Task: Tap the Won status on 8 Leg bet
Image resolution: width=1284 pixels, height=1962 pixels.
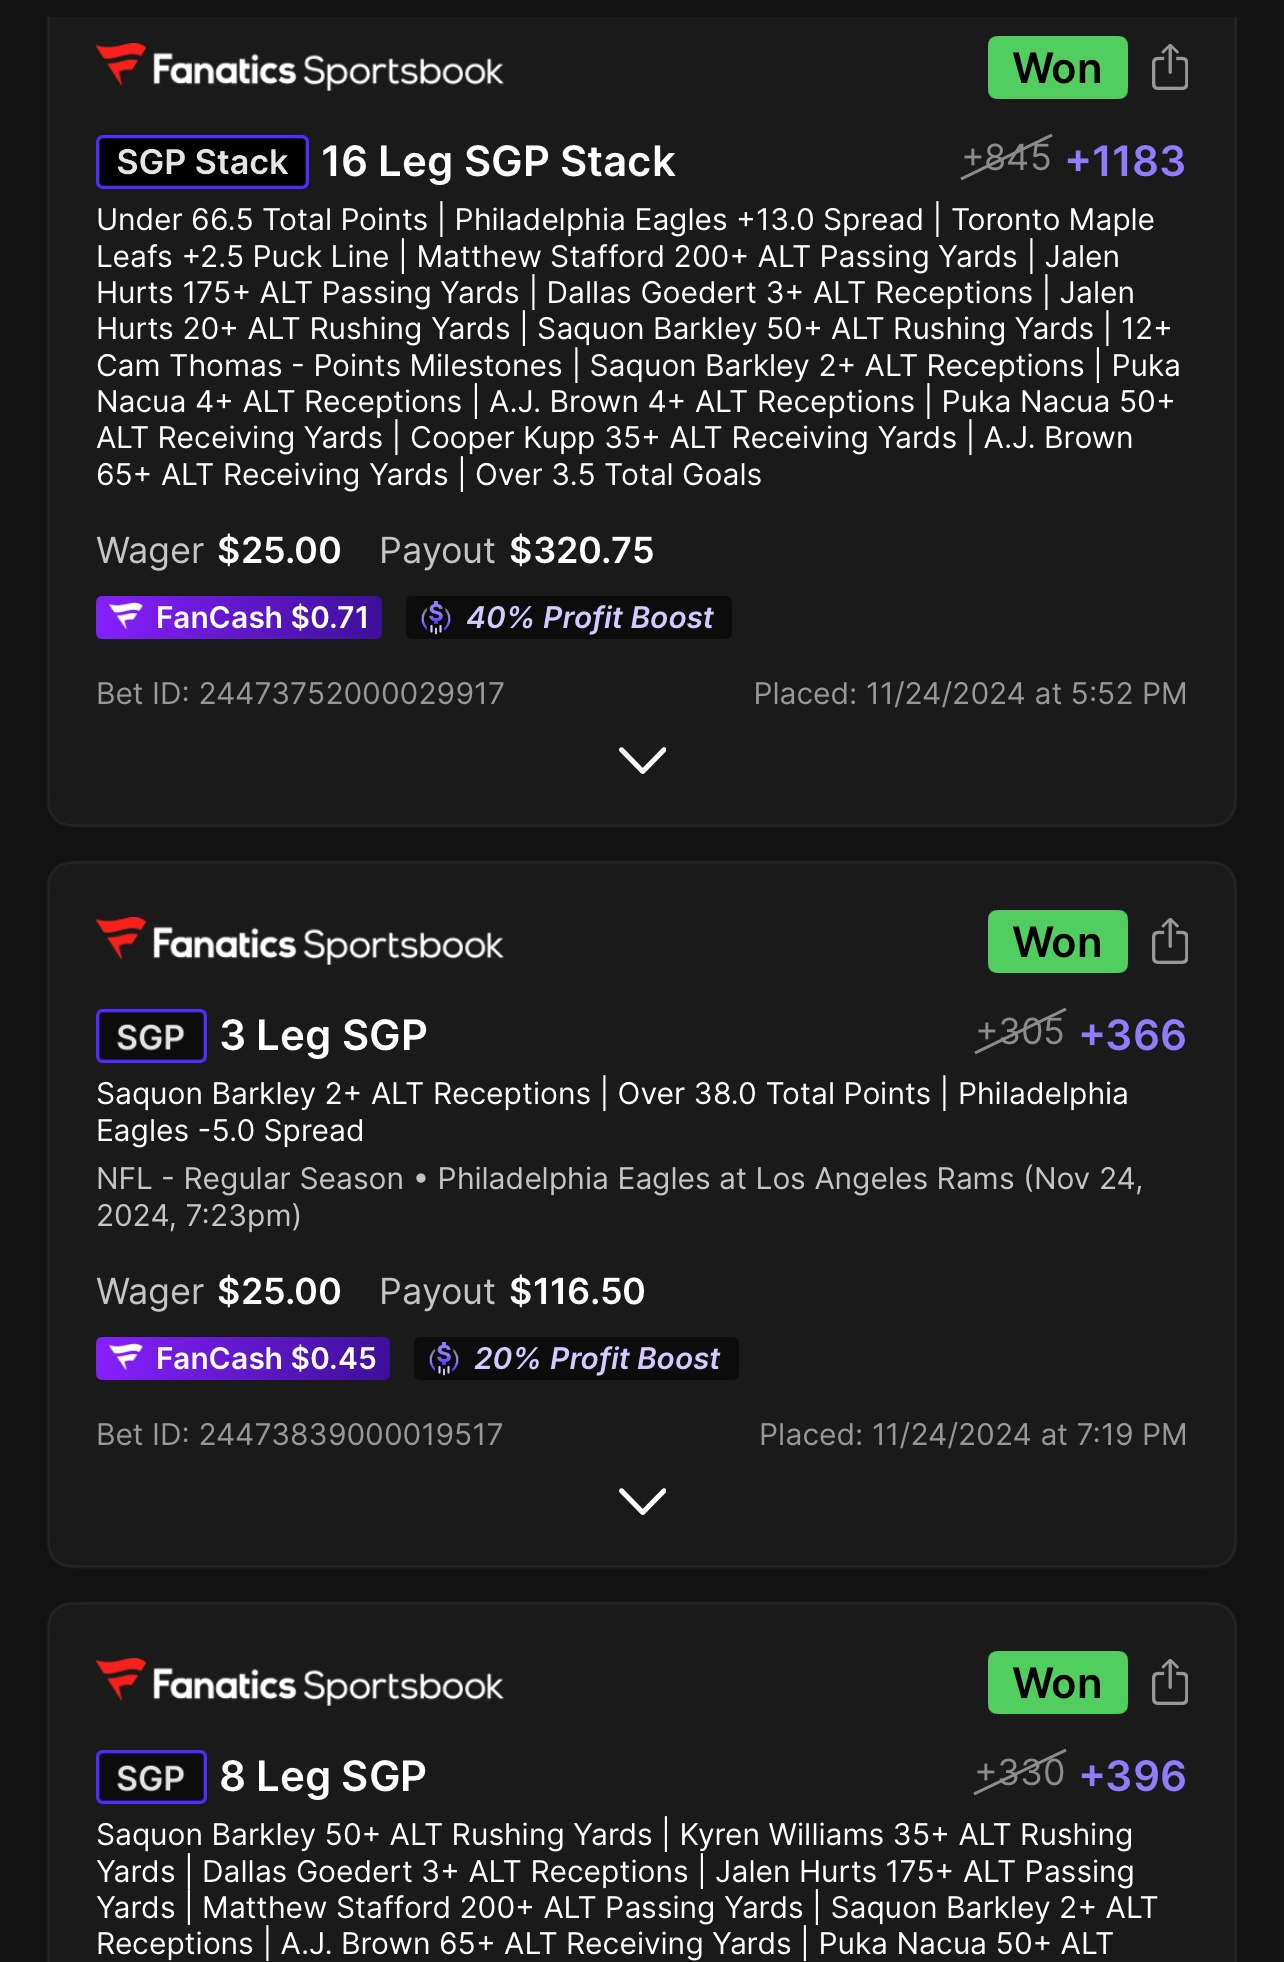Action: click(1057, 1683)
